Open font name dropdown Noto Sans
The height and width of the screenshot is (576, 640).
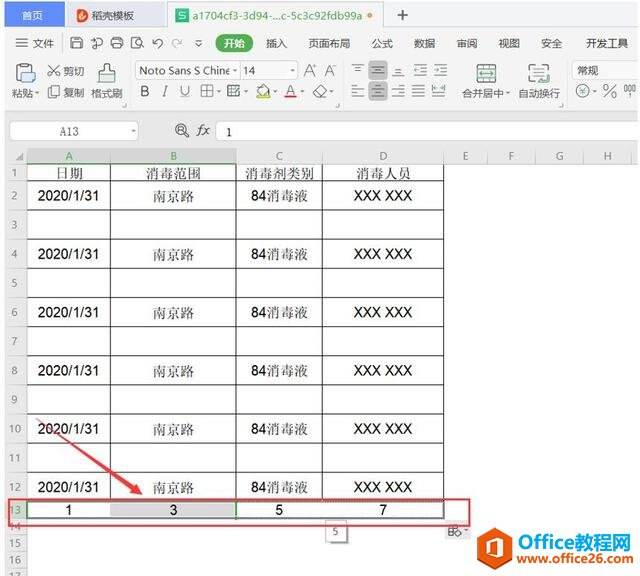[x=235, y=71]
